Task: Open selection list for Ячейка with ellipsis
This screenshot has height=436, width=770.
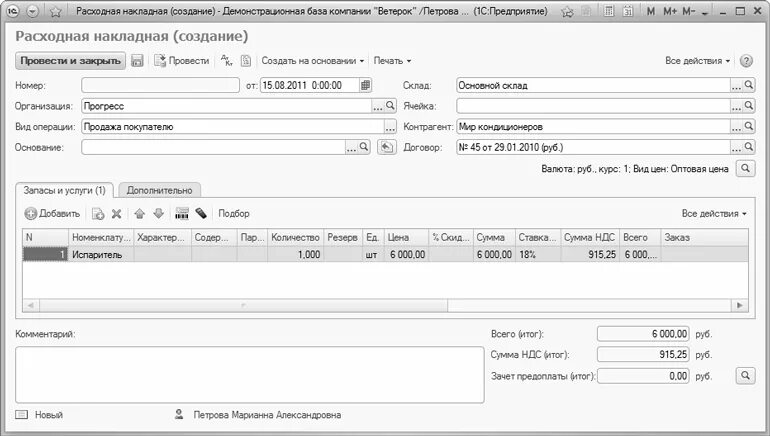Action: click(x=736, y=107)
